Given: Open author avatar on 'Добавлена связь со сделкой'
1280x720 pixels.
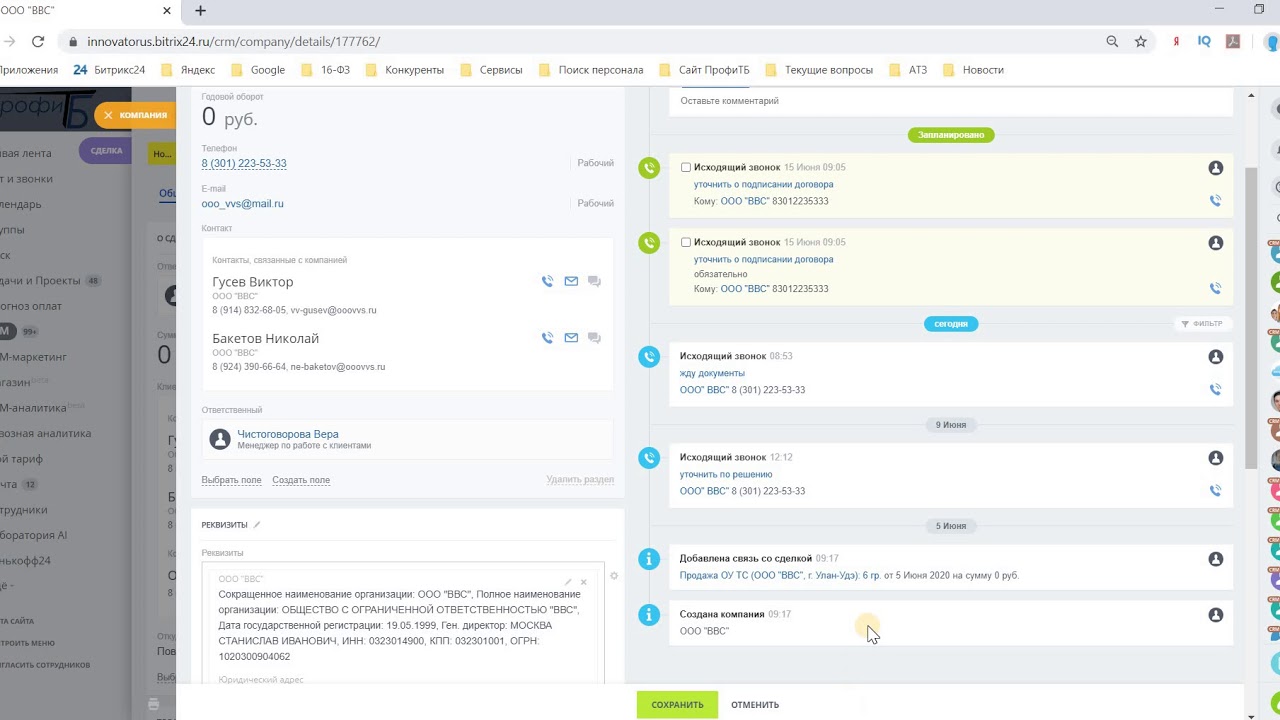Looking at the screenshot, I should [1215, 559].
